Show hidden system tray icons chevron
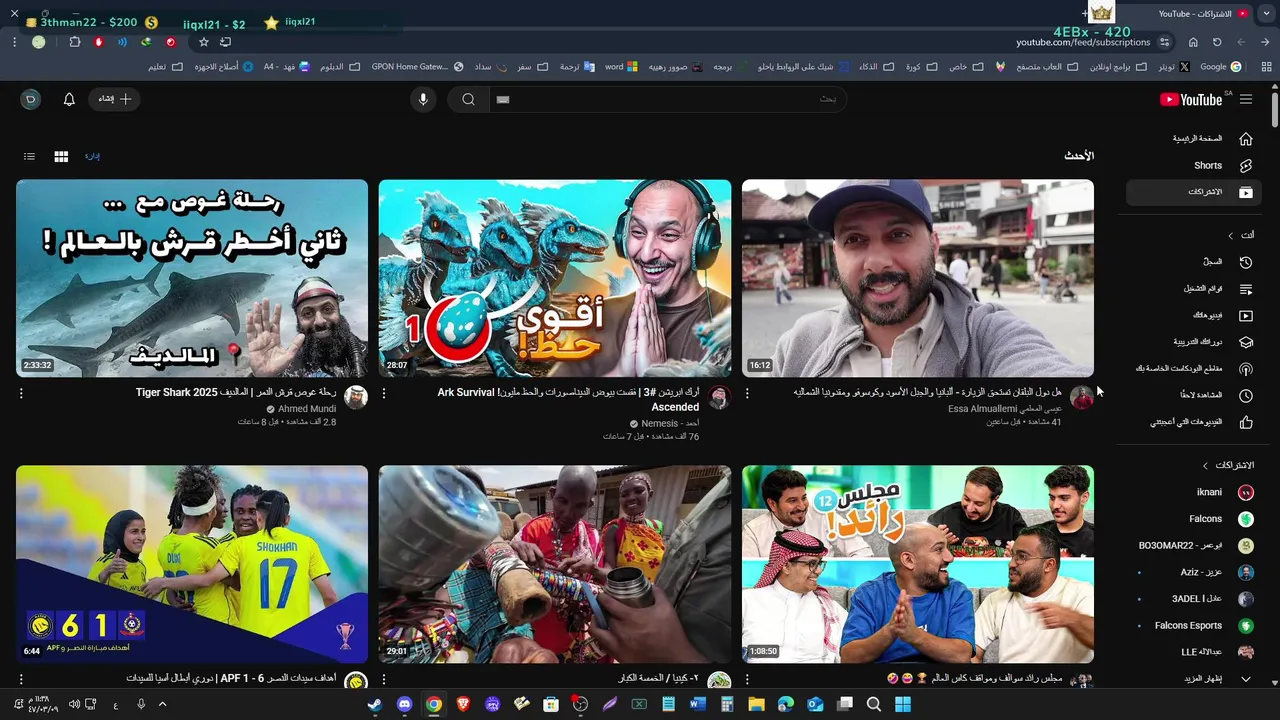The width and height of the screenshot is (1280, 720). tap(162, 704)
